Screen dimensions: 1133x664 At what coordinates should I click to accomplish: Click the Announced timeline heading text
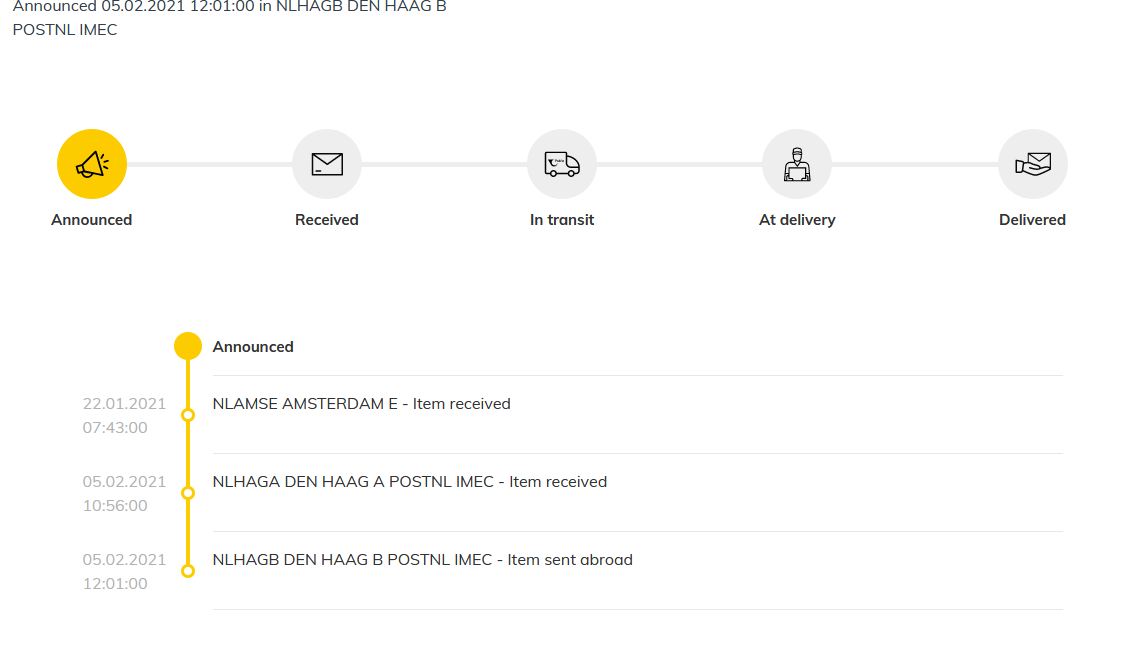pos(253,347)
